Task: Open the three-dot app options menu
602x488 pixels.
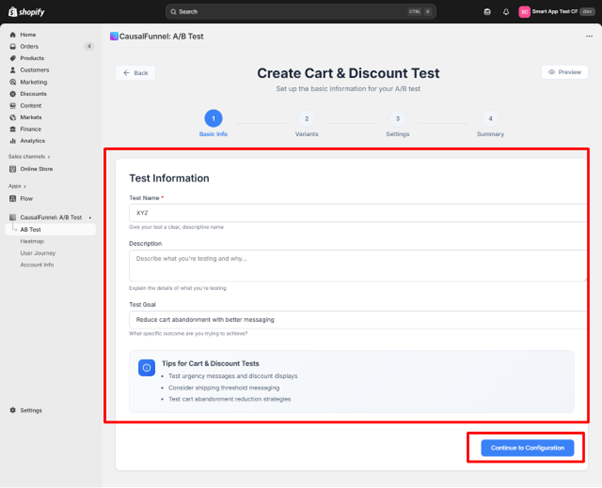Action: click(x=589, y=36)
